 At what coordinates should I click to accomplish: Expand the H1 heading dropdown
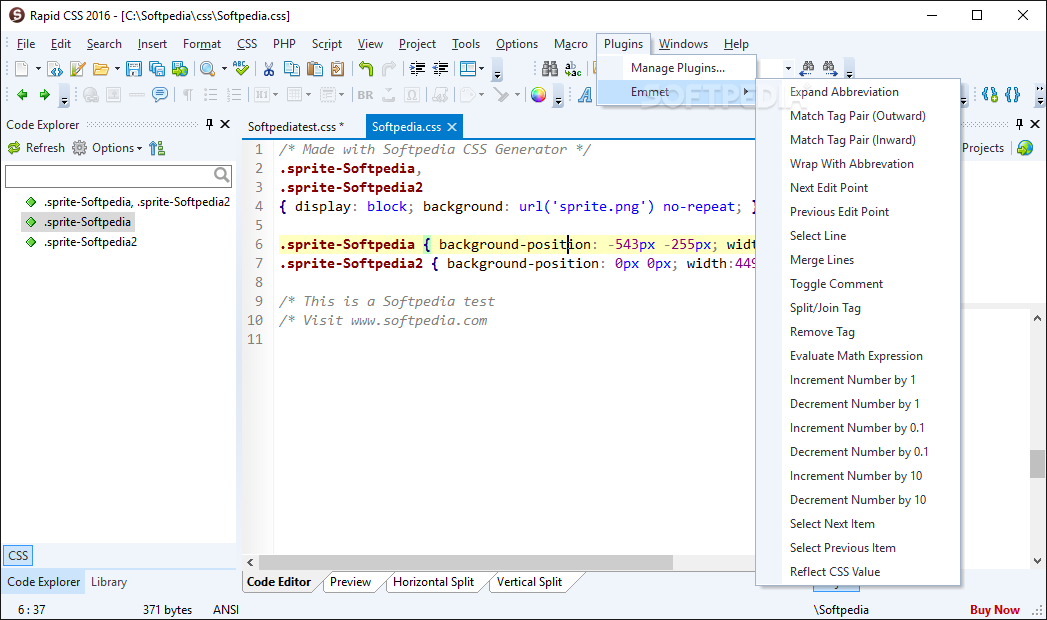(x=275, y=95)
